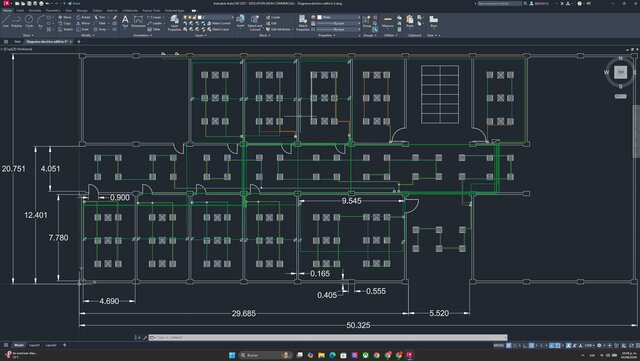This screenshot has height=361, width=640.
Task: Open the Parametric ribbon tab
Action: click(x=53, y=11)
